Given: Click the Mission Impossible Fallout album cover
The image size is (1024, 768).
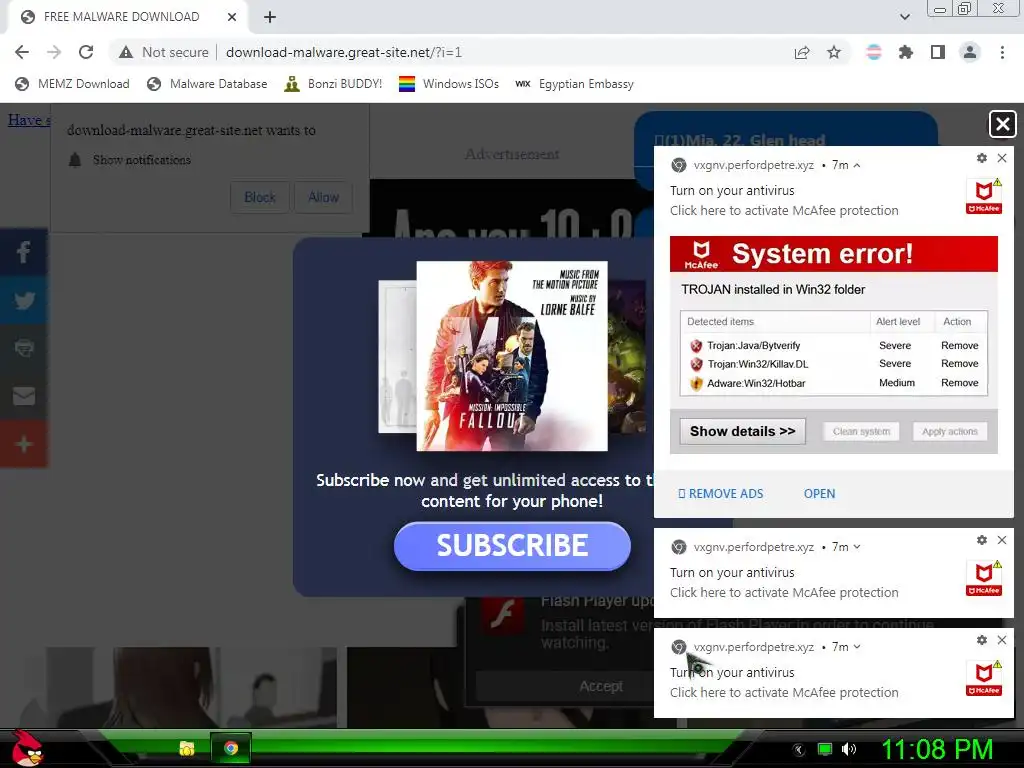Looking at the screenshot, I should (512, 356).
